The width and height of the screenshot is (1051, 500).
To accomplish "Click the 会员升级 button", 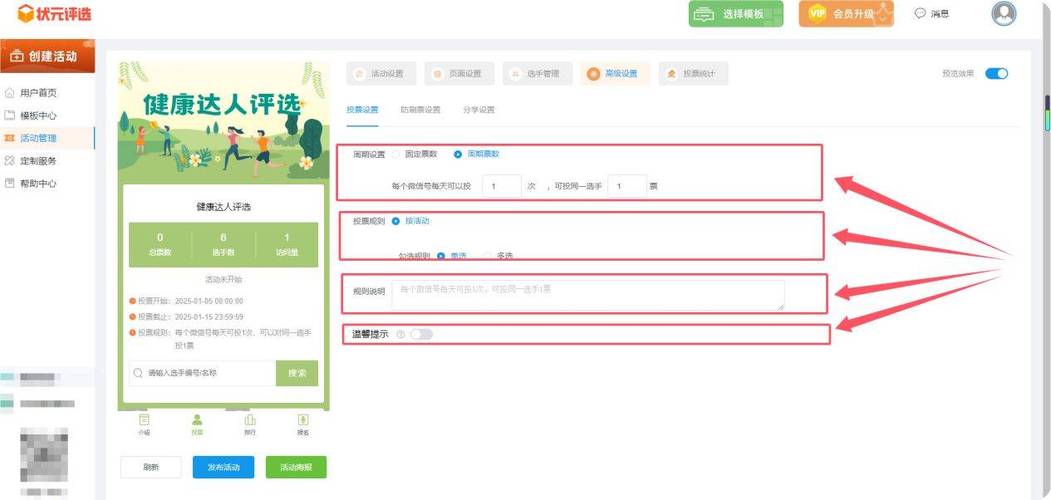I will (846, 13).
